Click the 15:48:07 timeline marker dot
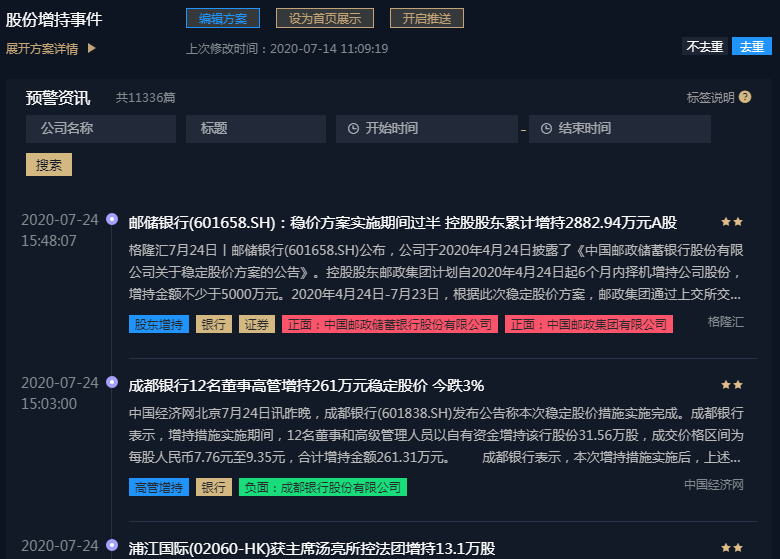 (x=112, y=219)
